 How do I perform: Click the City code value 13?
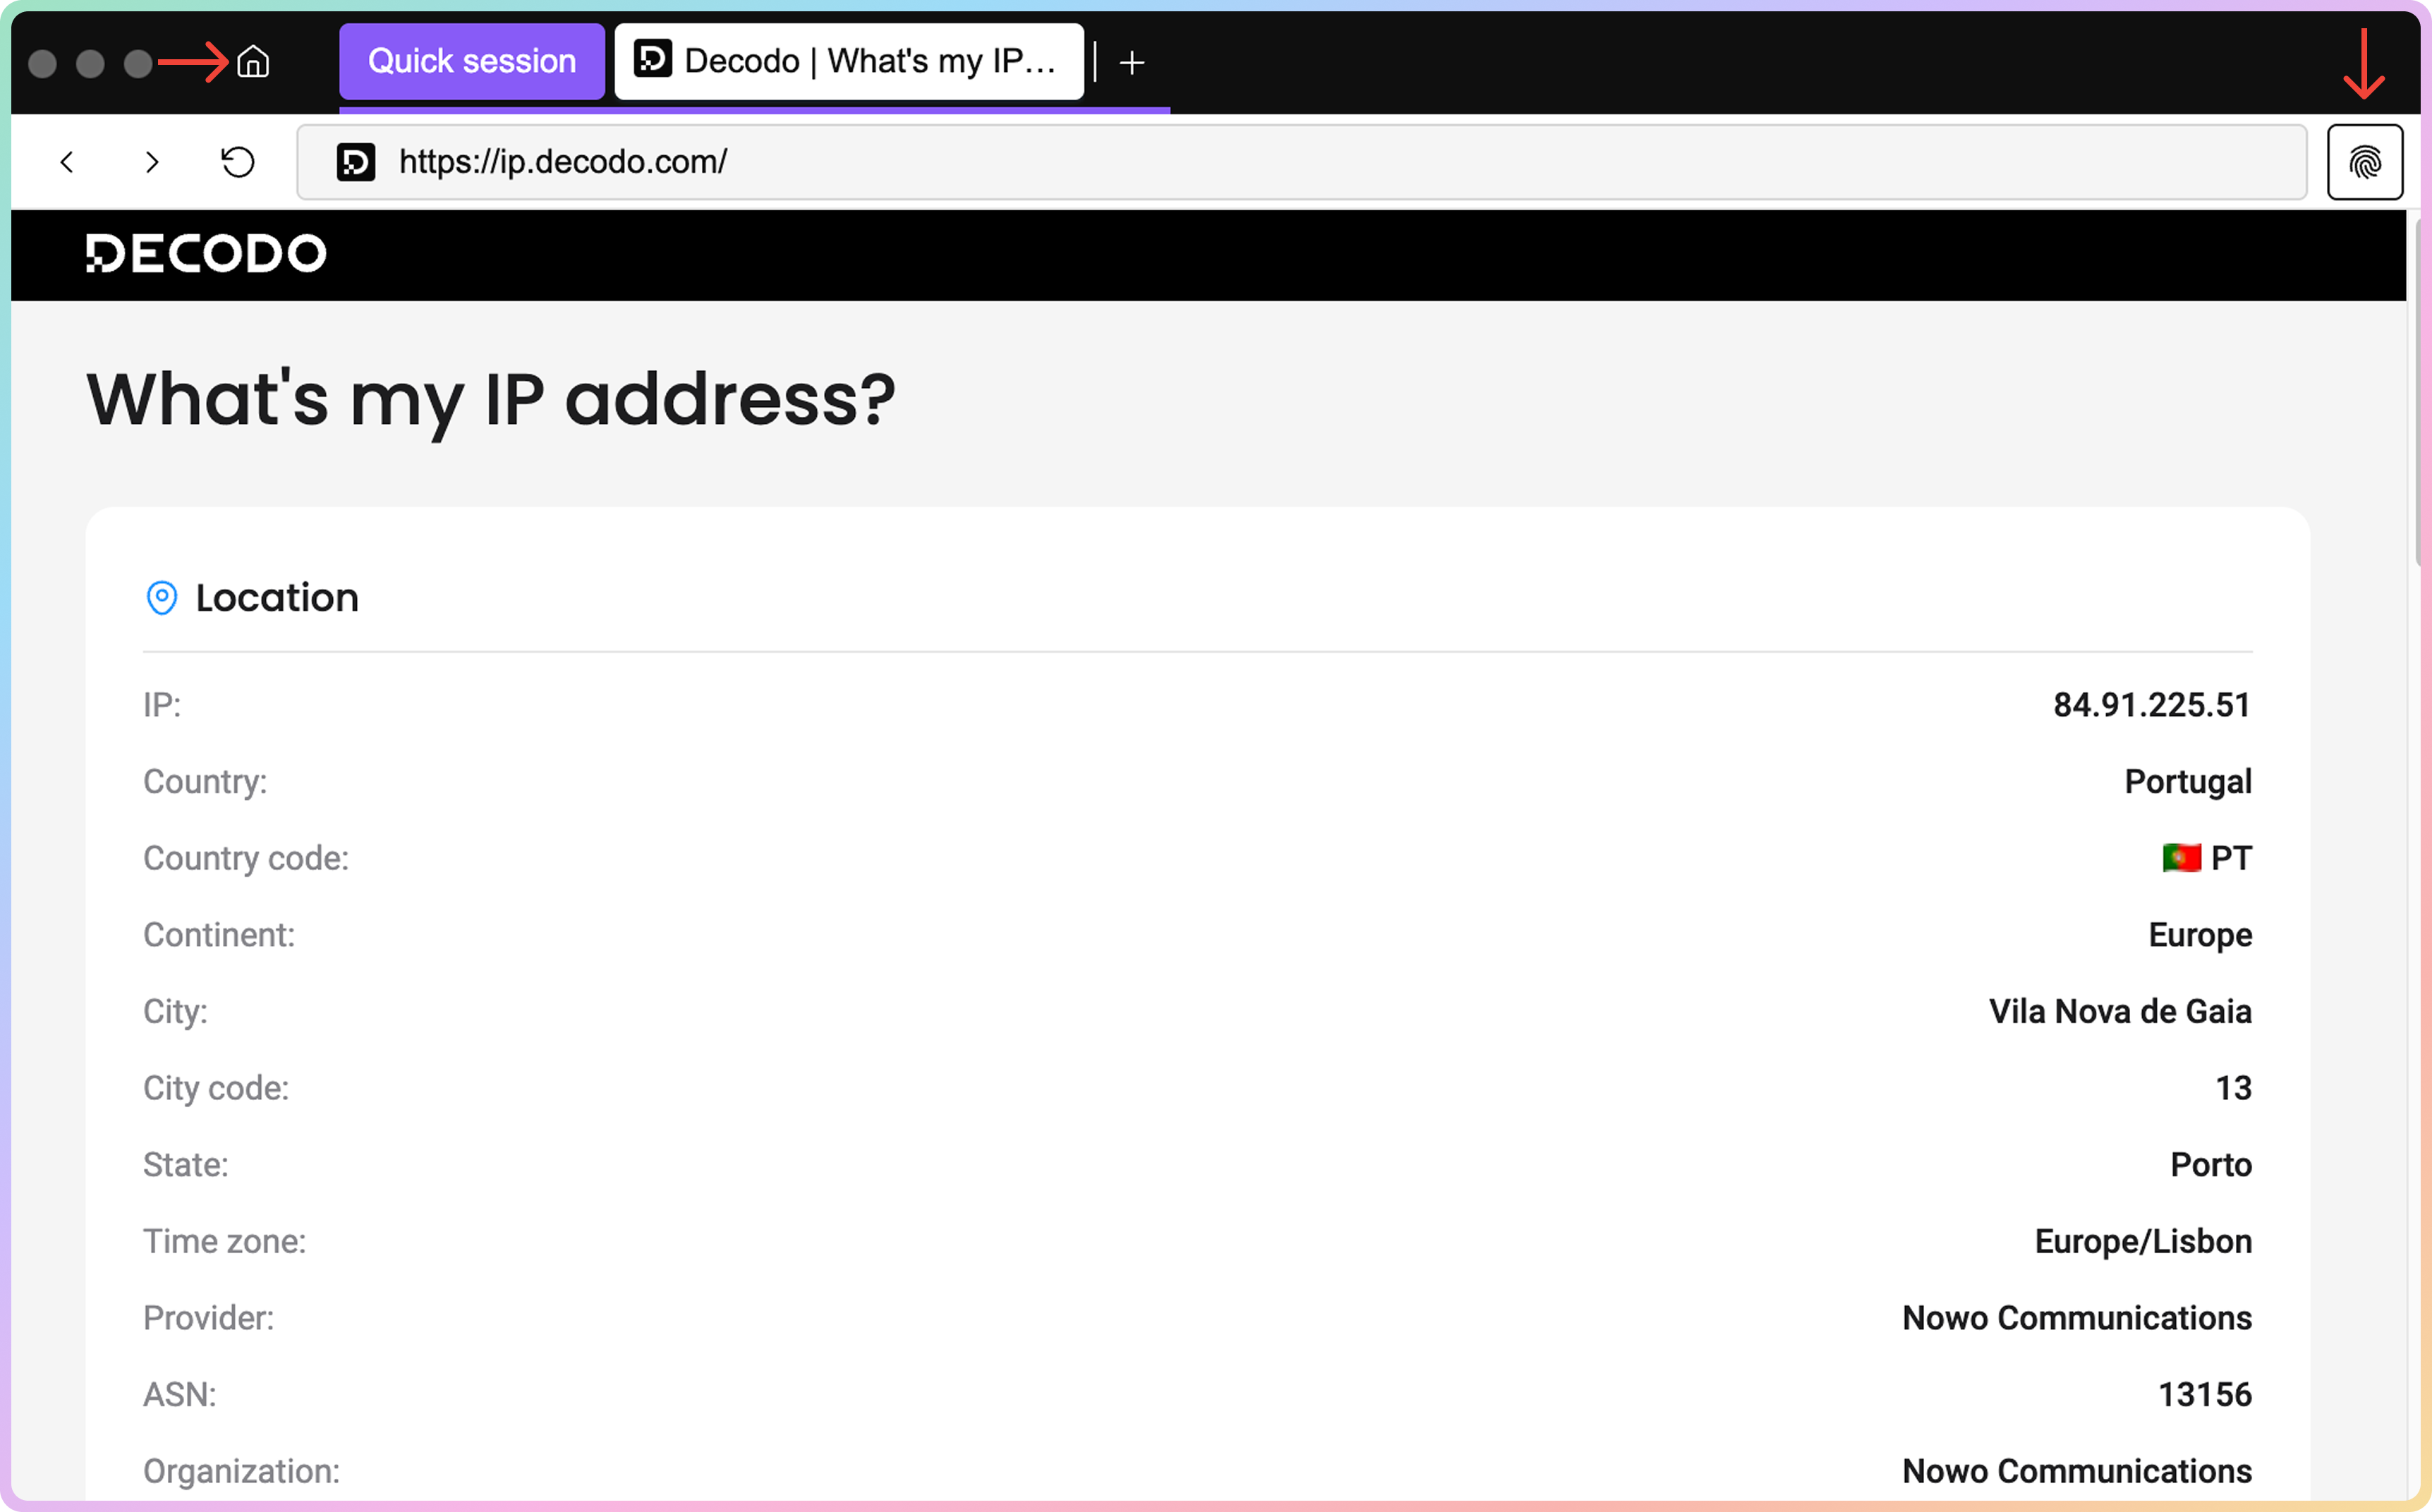coord(2233,1088)
